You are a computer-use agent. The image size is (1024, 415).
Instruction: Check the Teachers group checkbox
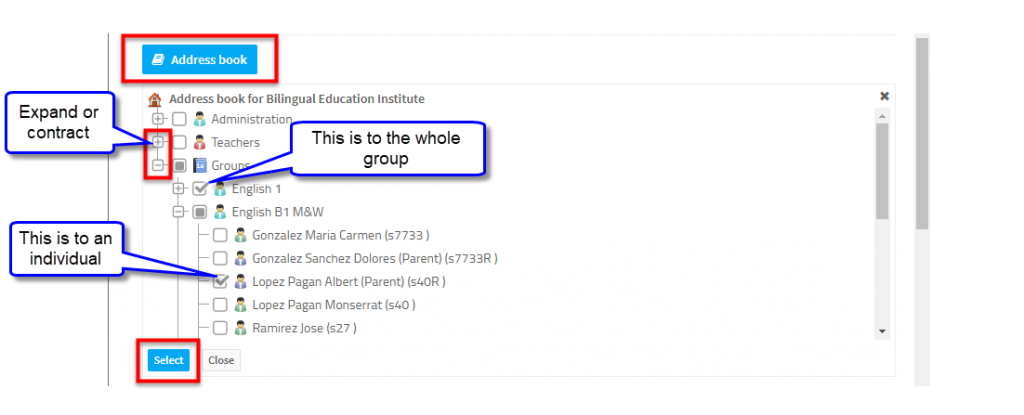pyautogui.click(x=180, y=142)
